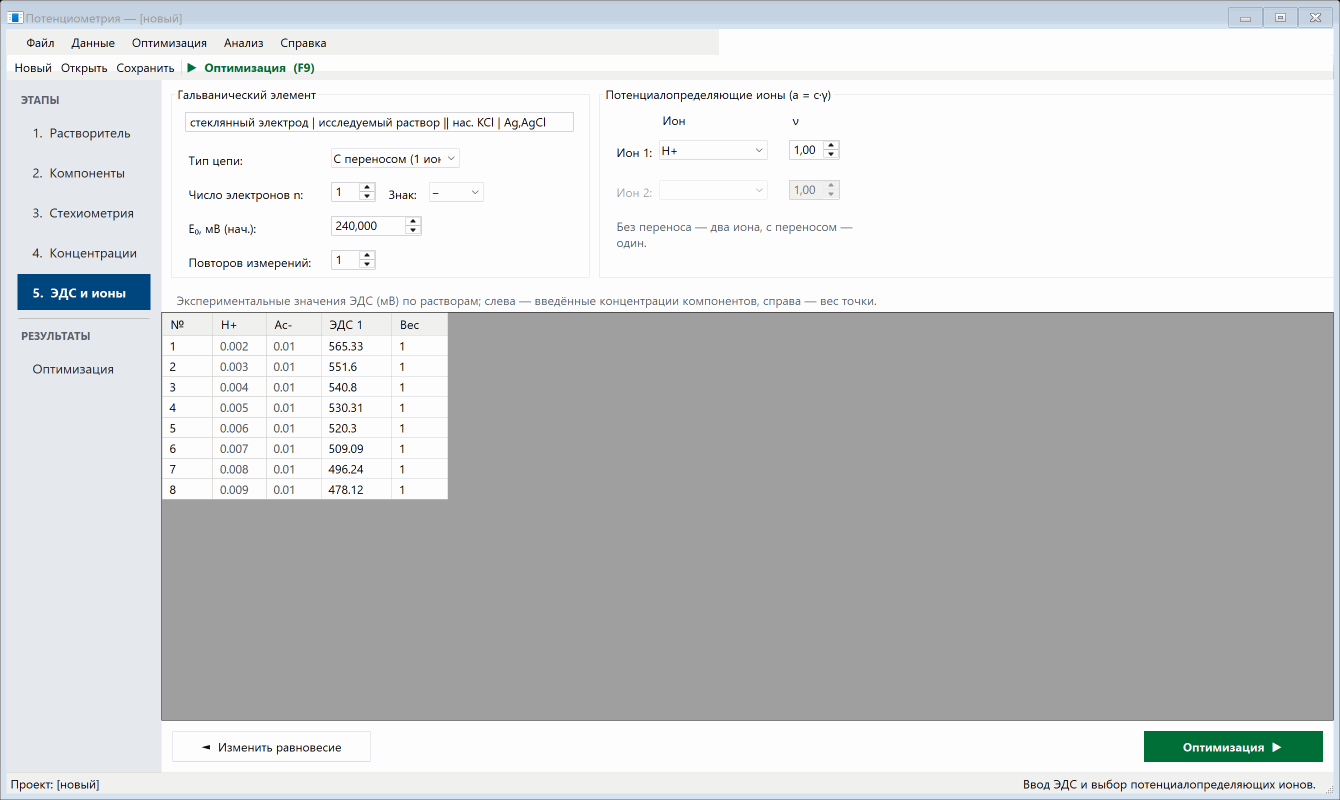Increase E₀ value with up arrow
Image resolution: width=1340 pixels, height=800 pixels.
click(x=413, y=221)
